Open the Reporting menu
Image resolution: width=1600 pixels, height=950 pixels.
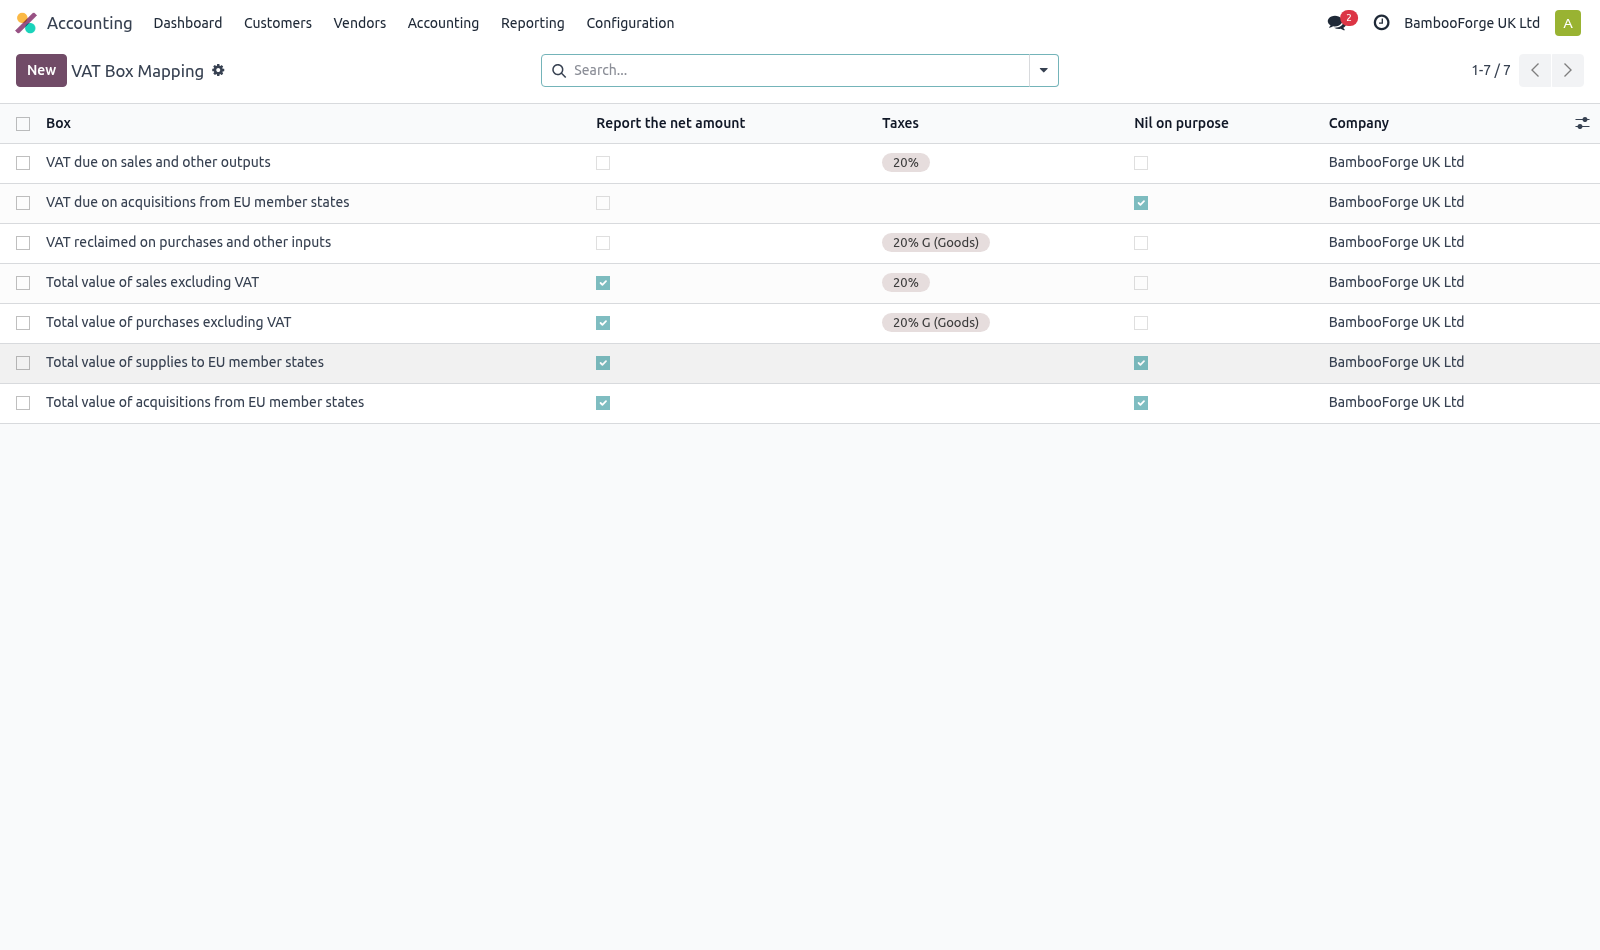pos(533,23)
